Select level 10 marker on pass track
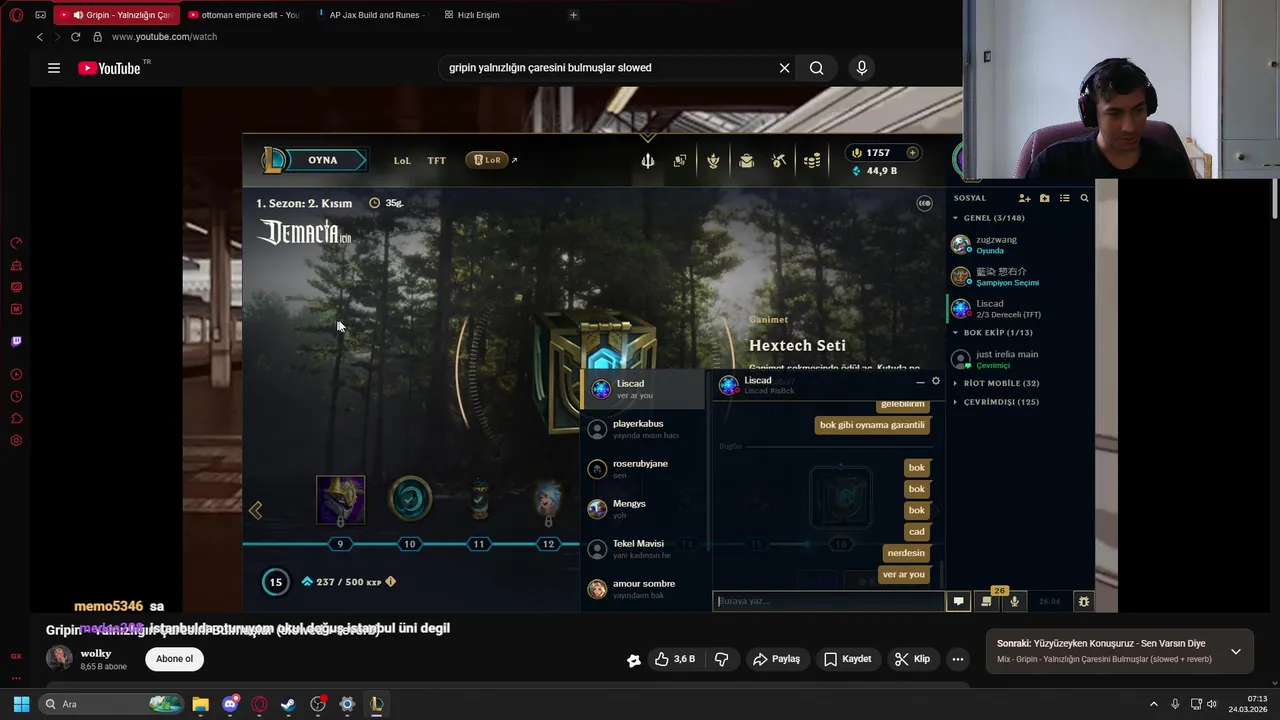Image resolution: width=1280 pixels, height=720 pixels. (x=409, y=544)
